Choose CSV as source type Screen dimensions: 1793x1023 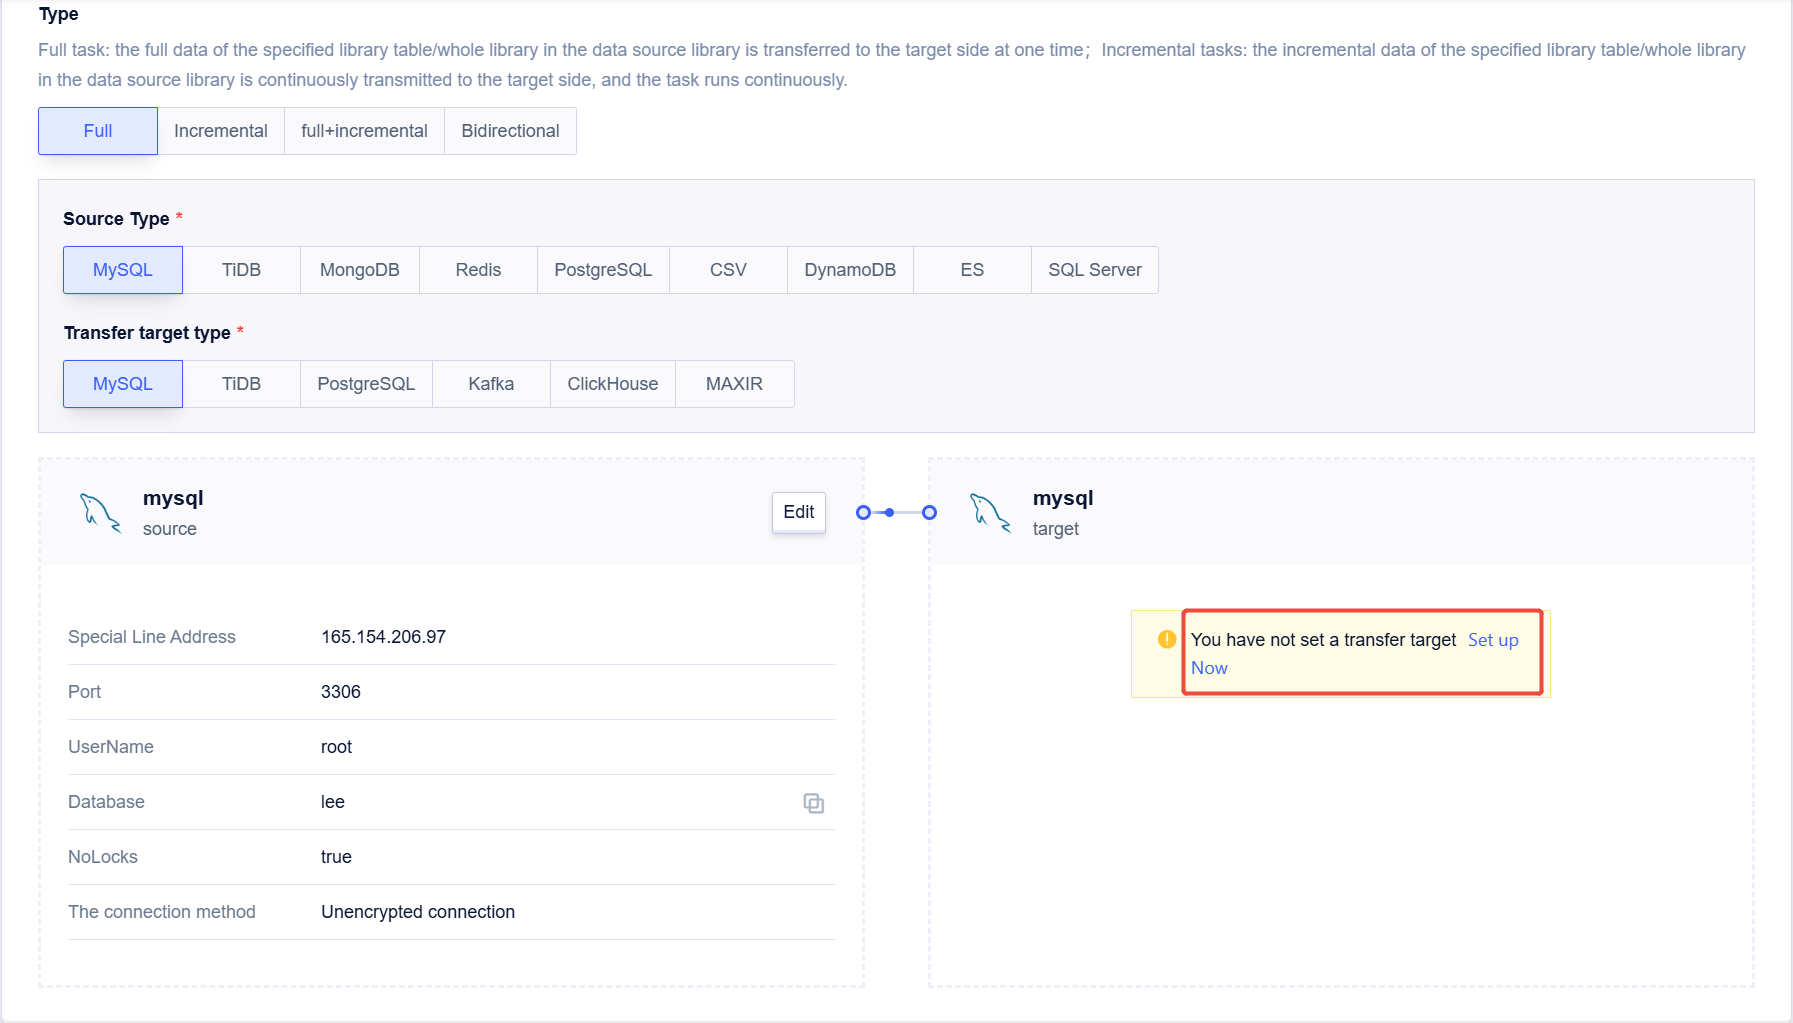click(x=728, y=270)
